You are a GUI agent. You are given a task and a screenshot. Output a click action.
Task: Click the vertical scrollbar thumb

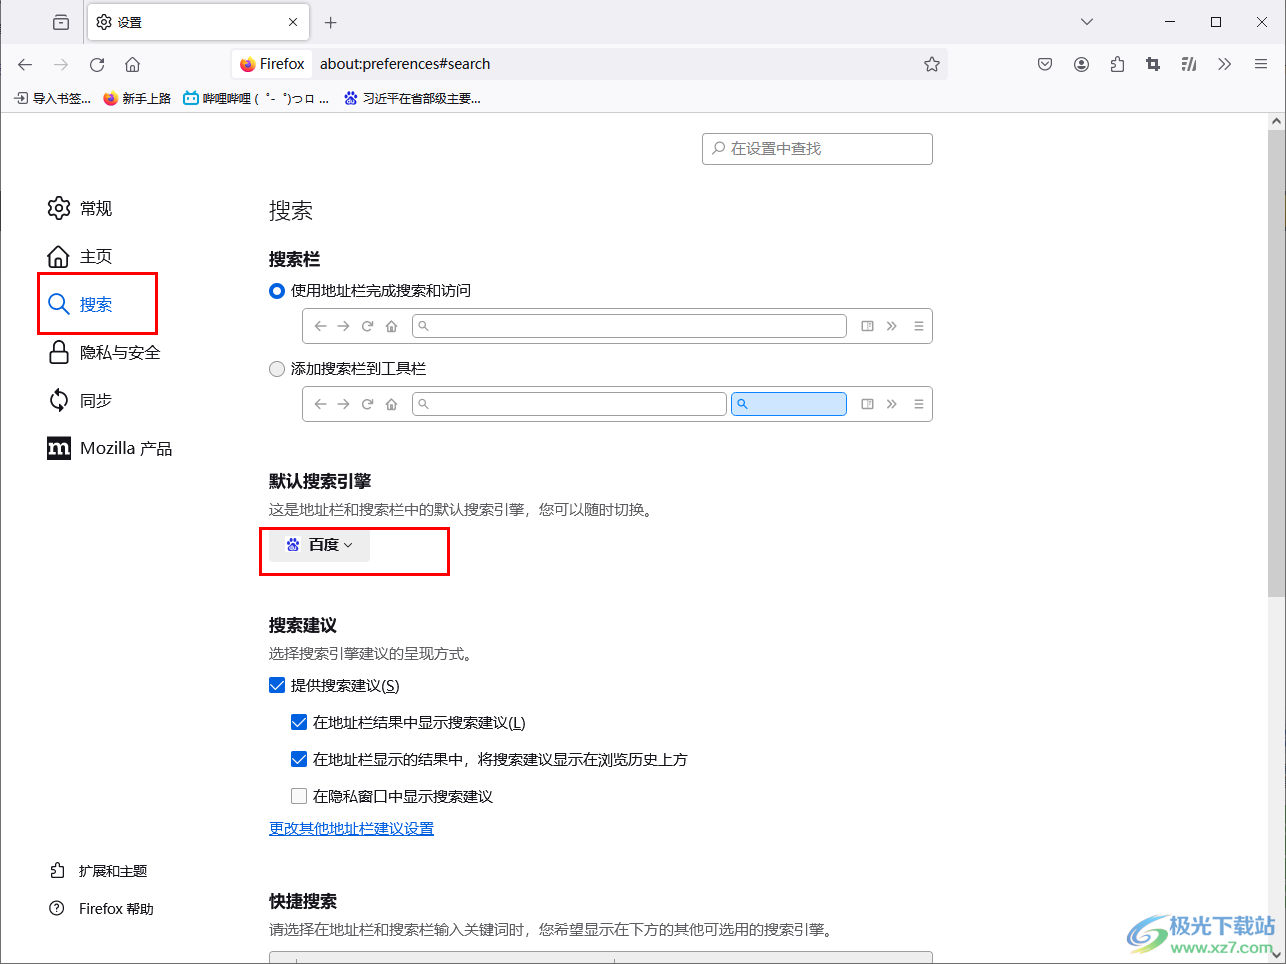coord(1276,363)
